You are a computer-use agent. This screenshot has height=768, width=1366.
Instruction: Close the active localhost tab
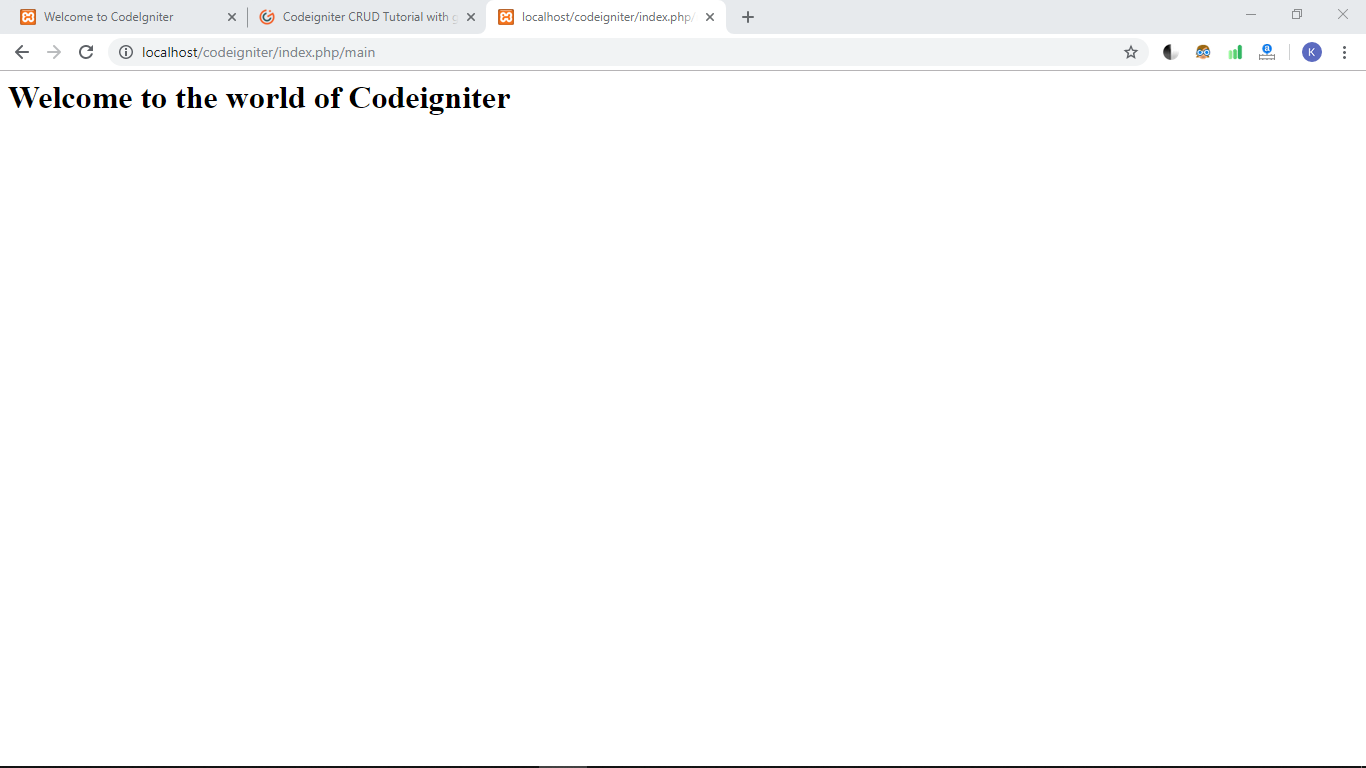710,17
